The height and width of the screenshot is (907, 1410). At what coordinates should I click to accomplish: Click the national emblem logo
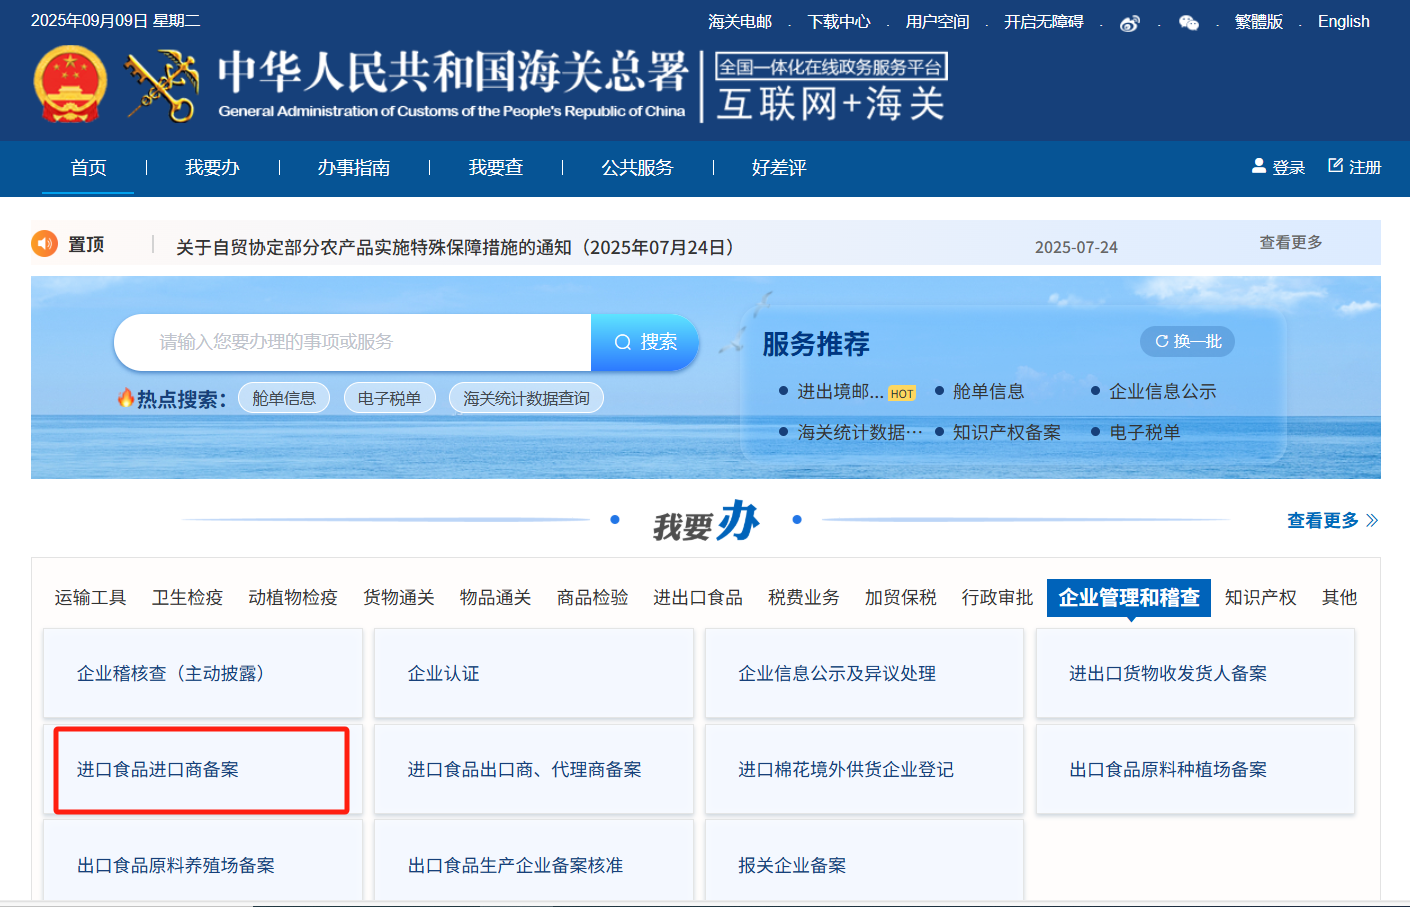click(x=70, y=85)
